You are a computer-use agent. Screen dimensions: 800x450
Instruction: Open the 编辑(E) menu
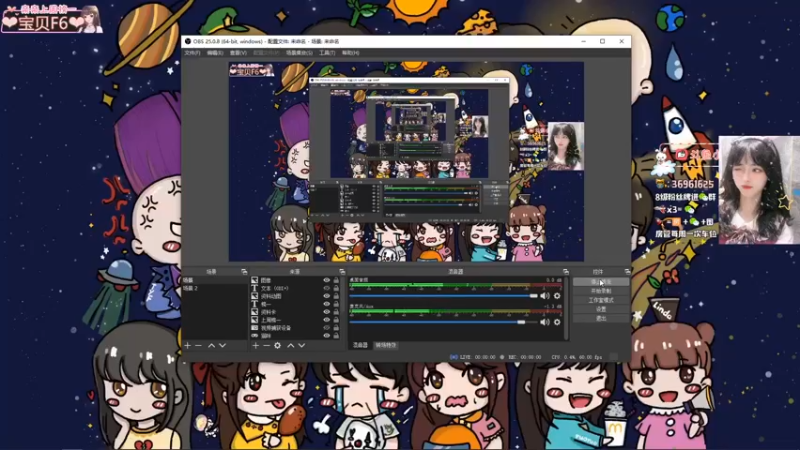pos(215,53)
